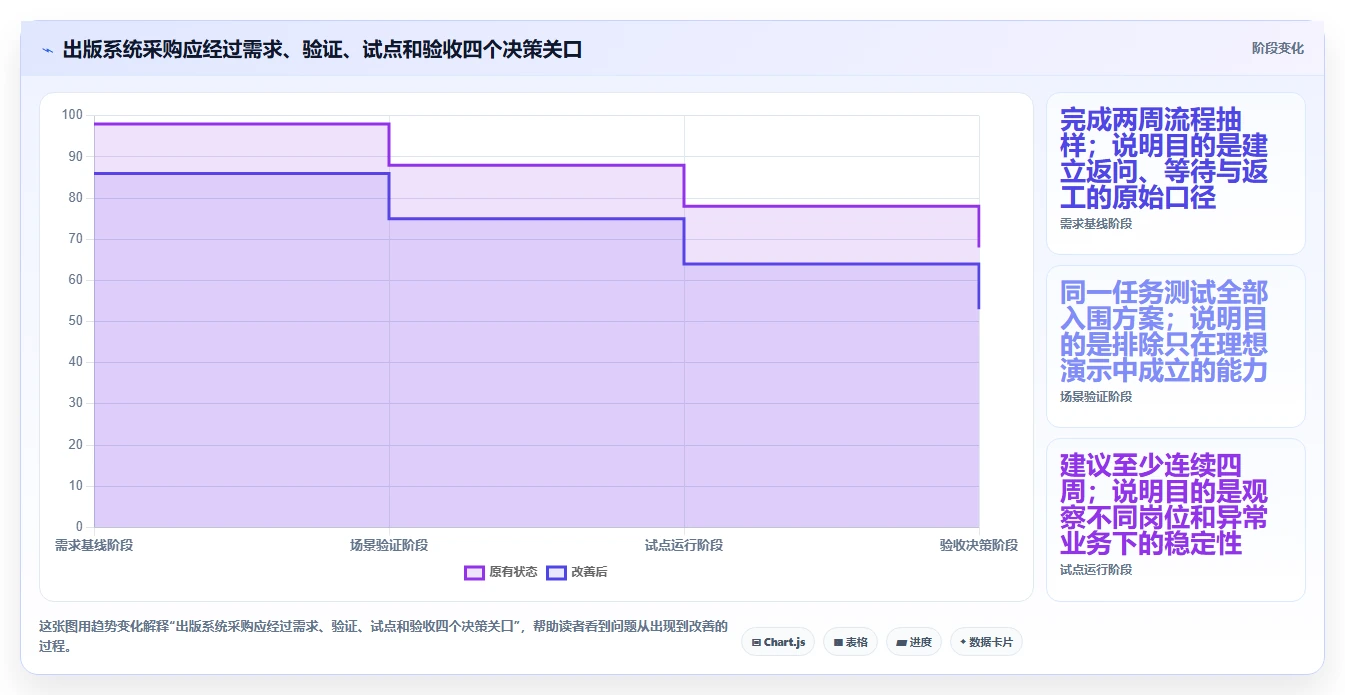
Task: Open the 完成两周流程抽样 card
Action: 1176,173
